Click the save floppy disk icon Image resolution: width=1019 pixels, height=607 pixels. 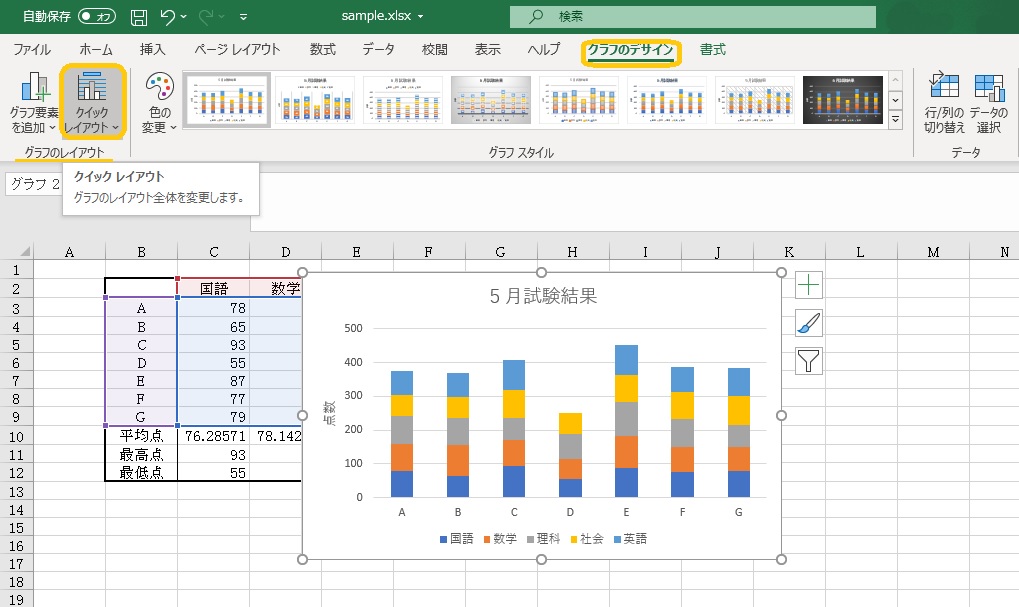(x=139, y=17)
